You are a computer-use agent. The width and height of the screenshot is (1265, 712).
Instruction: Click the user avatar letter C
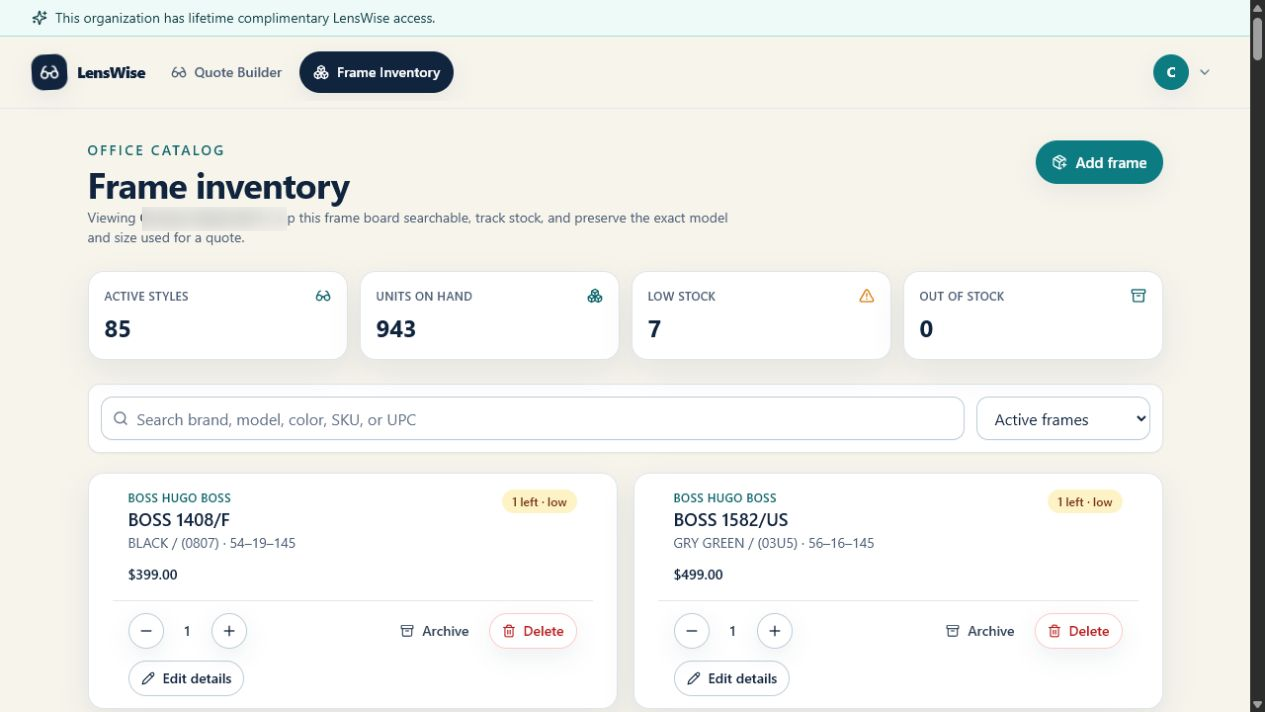pos(1171,72)
